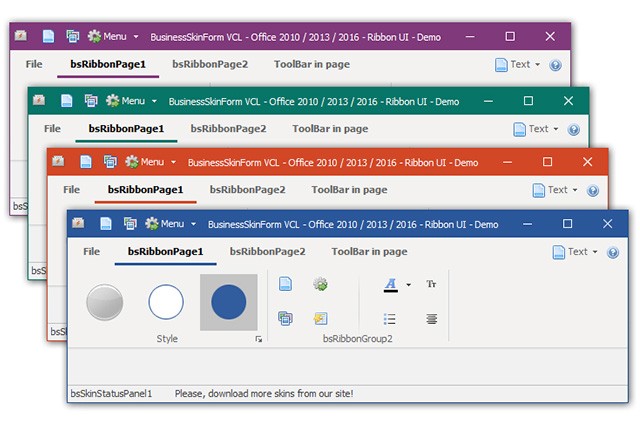Click new document icon in blue titlebar
This screenshot has height=427, width=640.
click(x=106, y=224)
